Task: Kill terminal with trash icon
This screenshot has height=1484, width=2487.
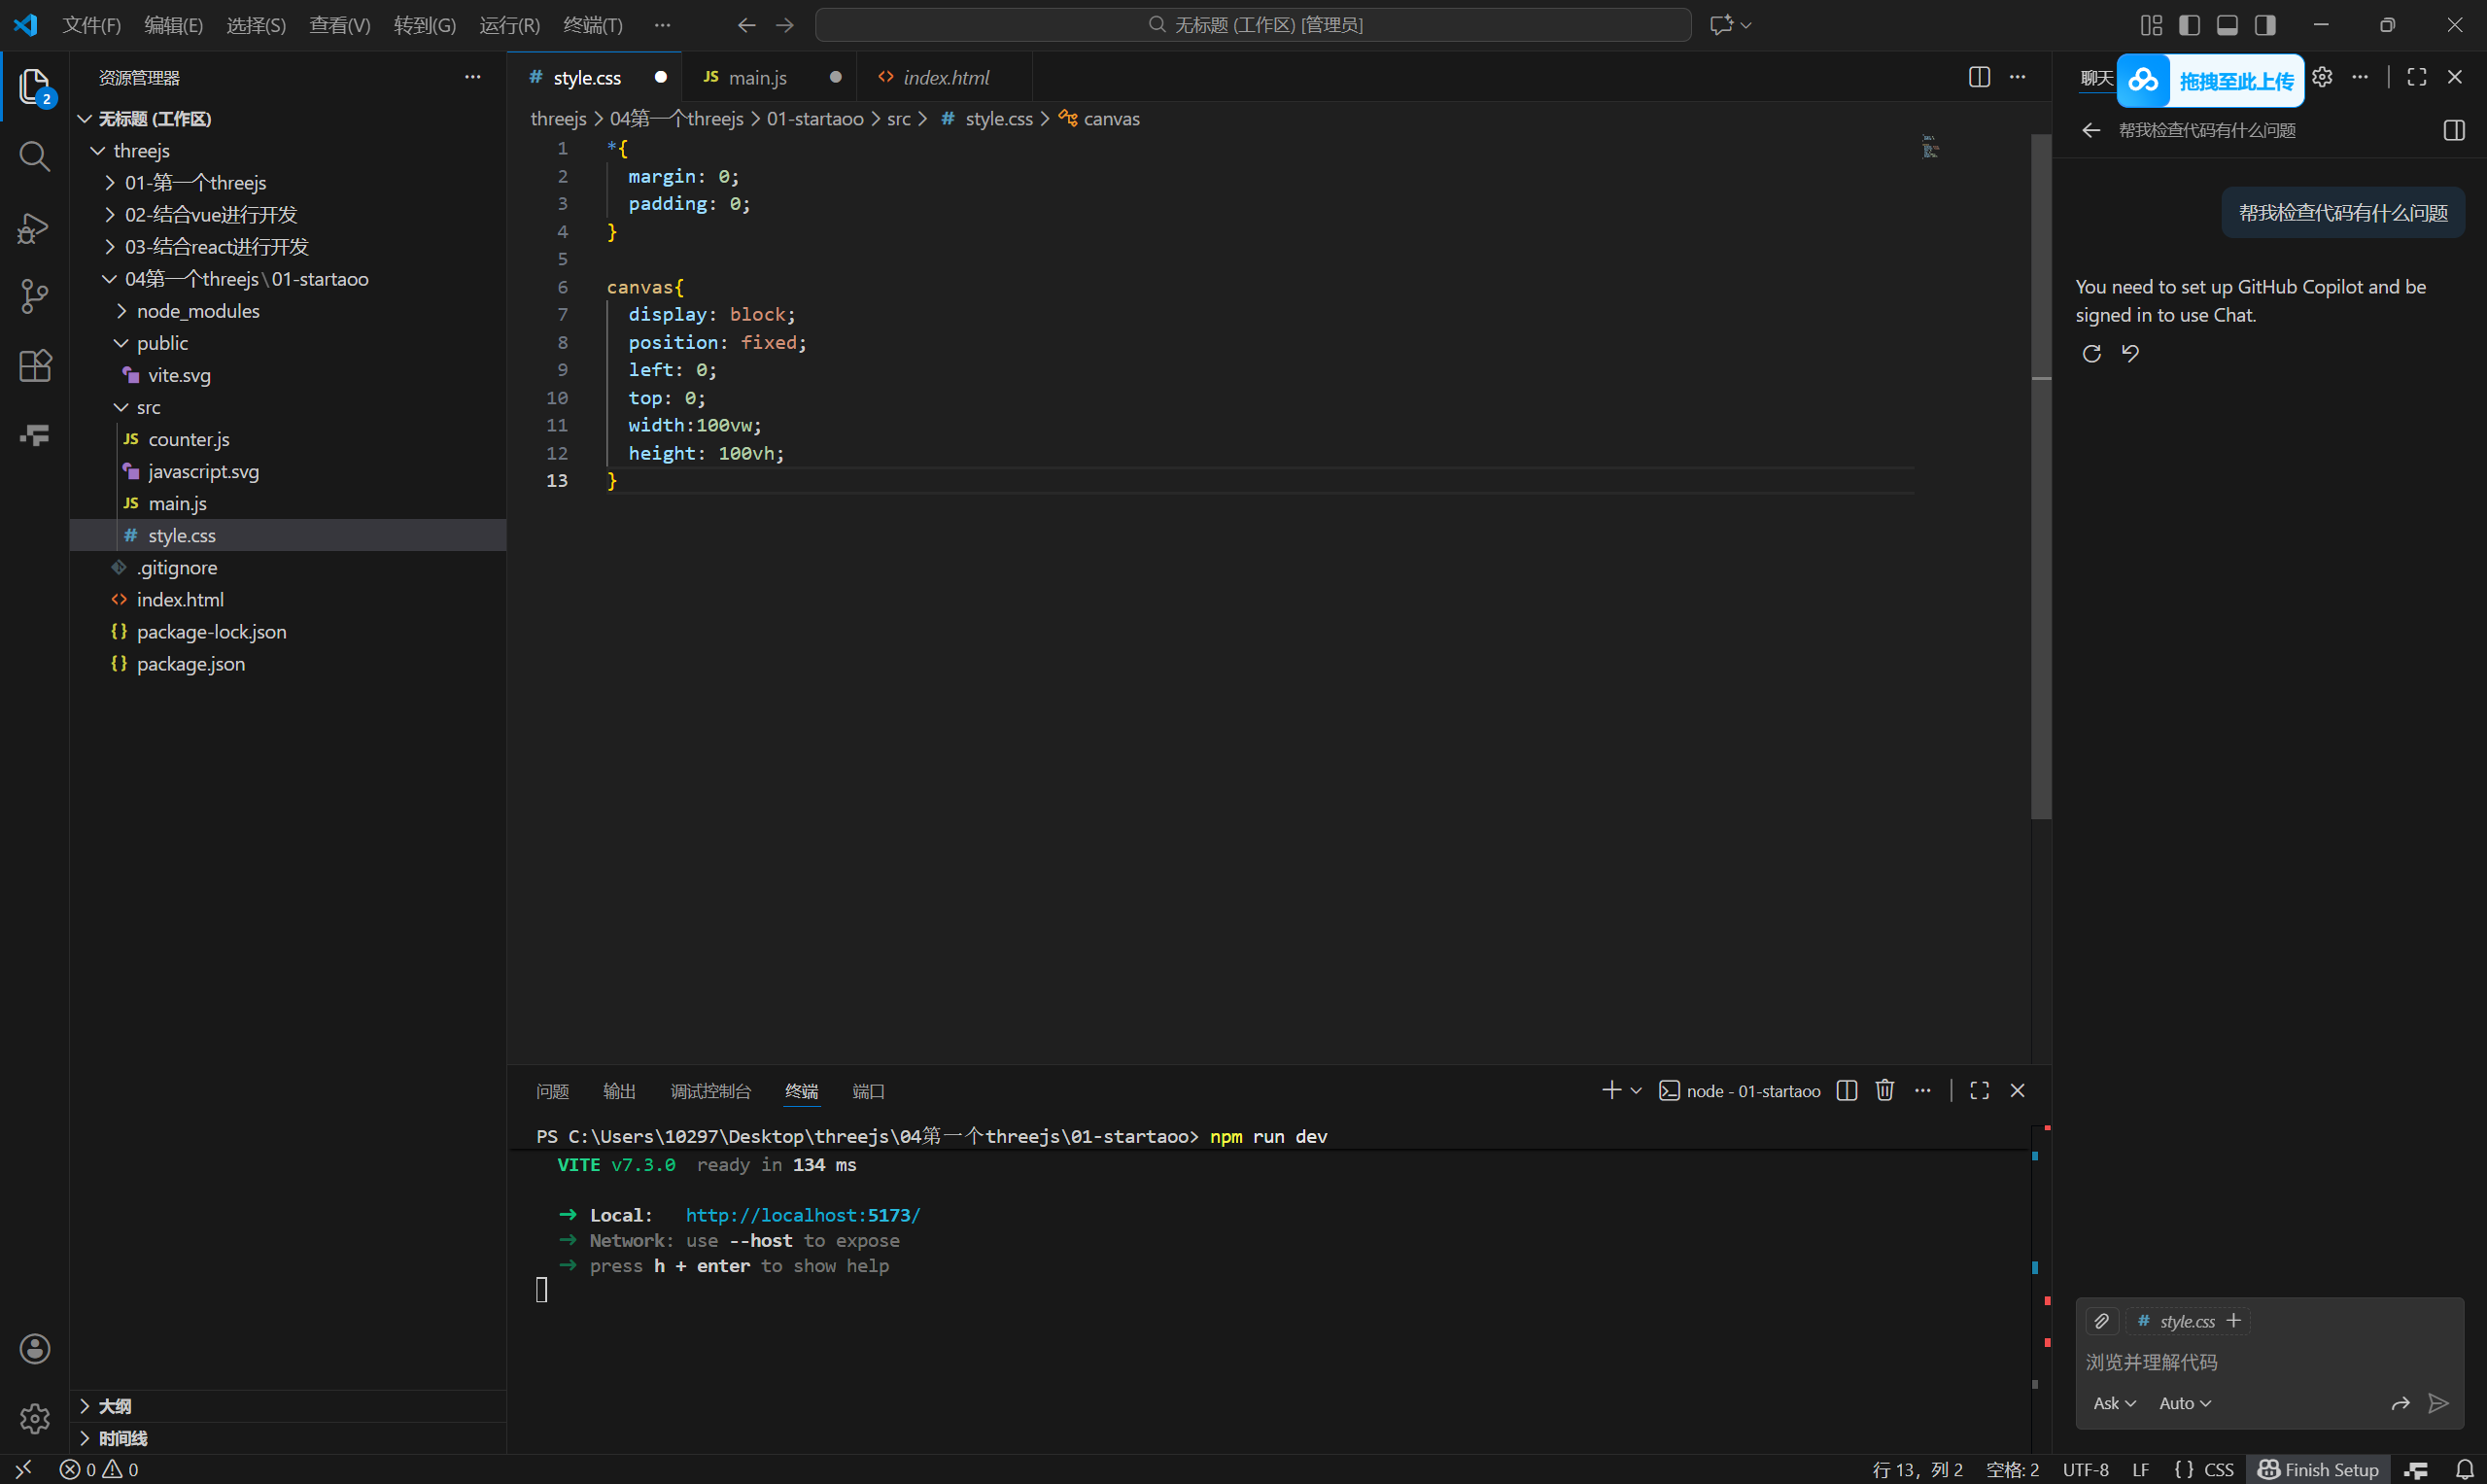Action: coord(1884,1090)
